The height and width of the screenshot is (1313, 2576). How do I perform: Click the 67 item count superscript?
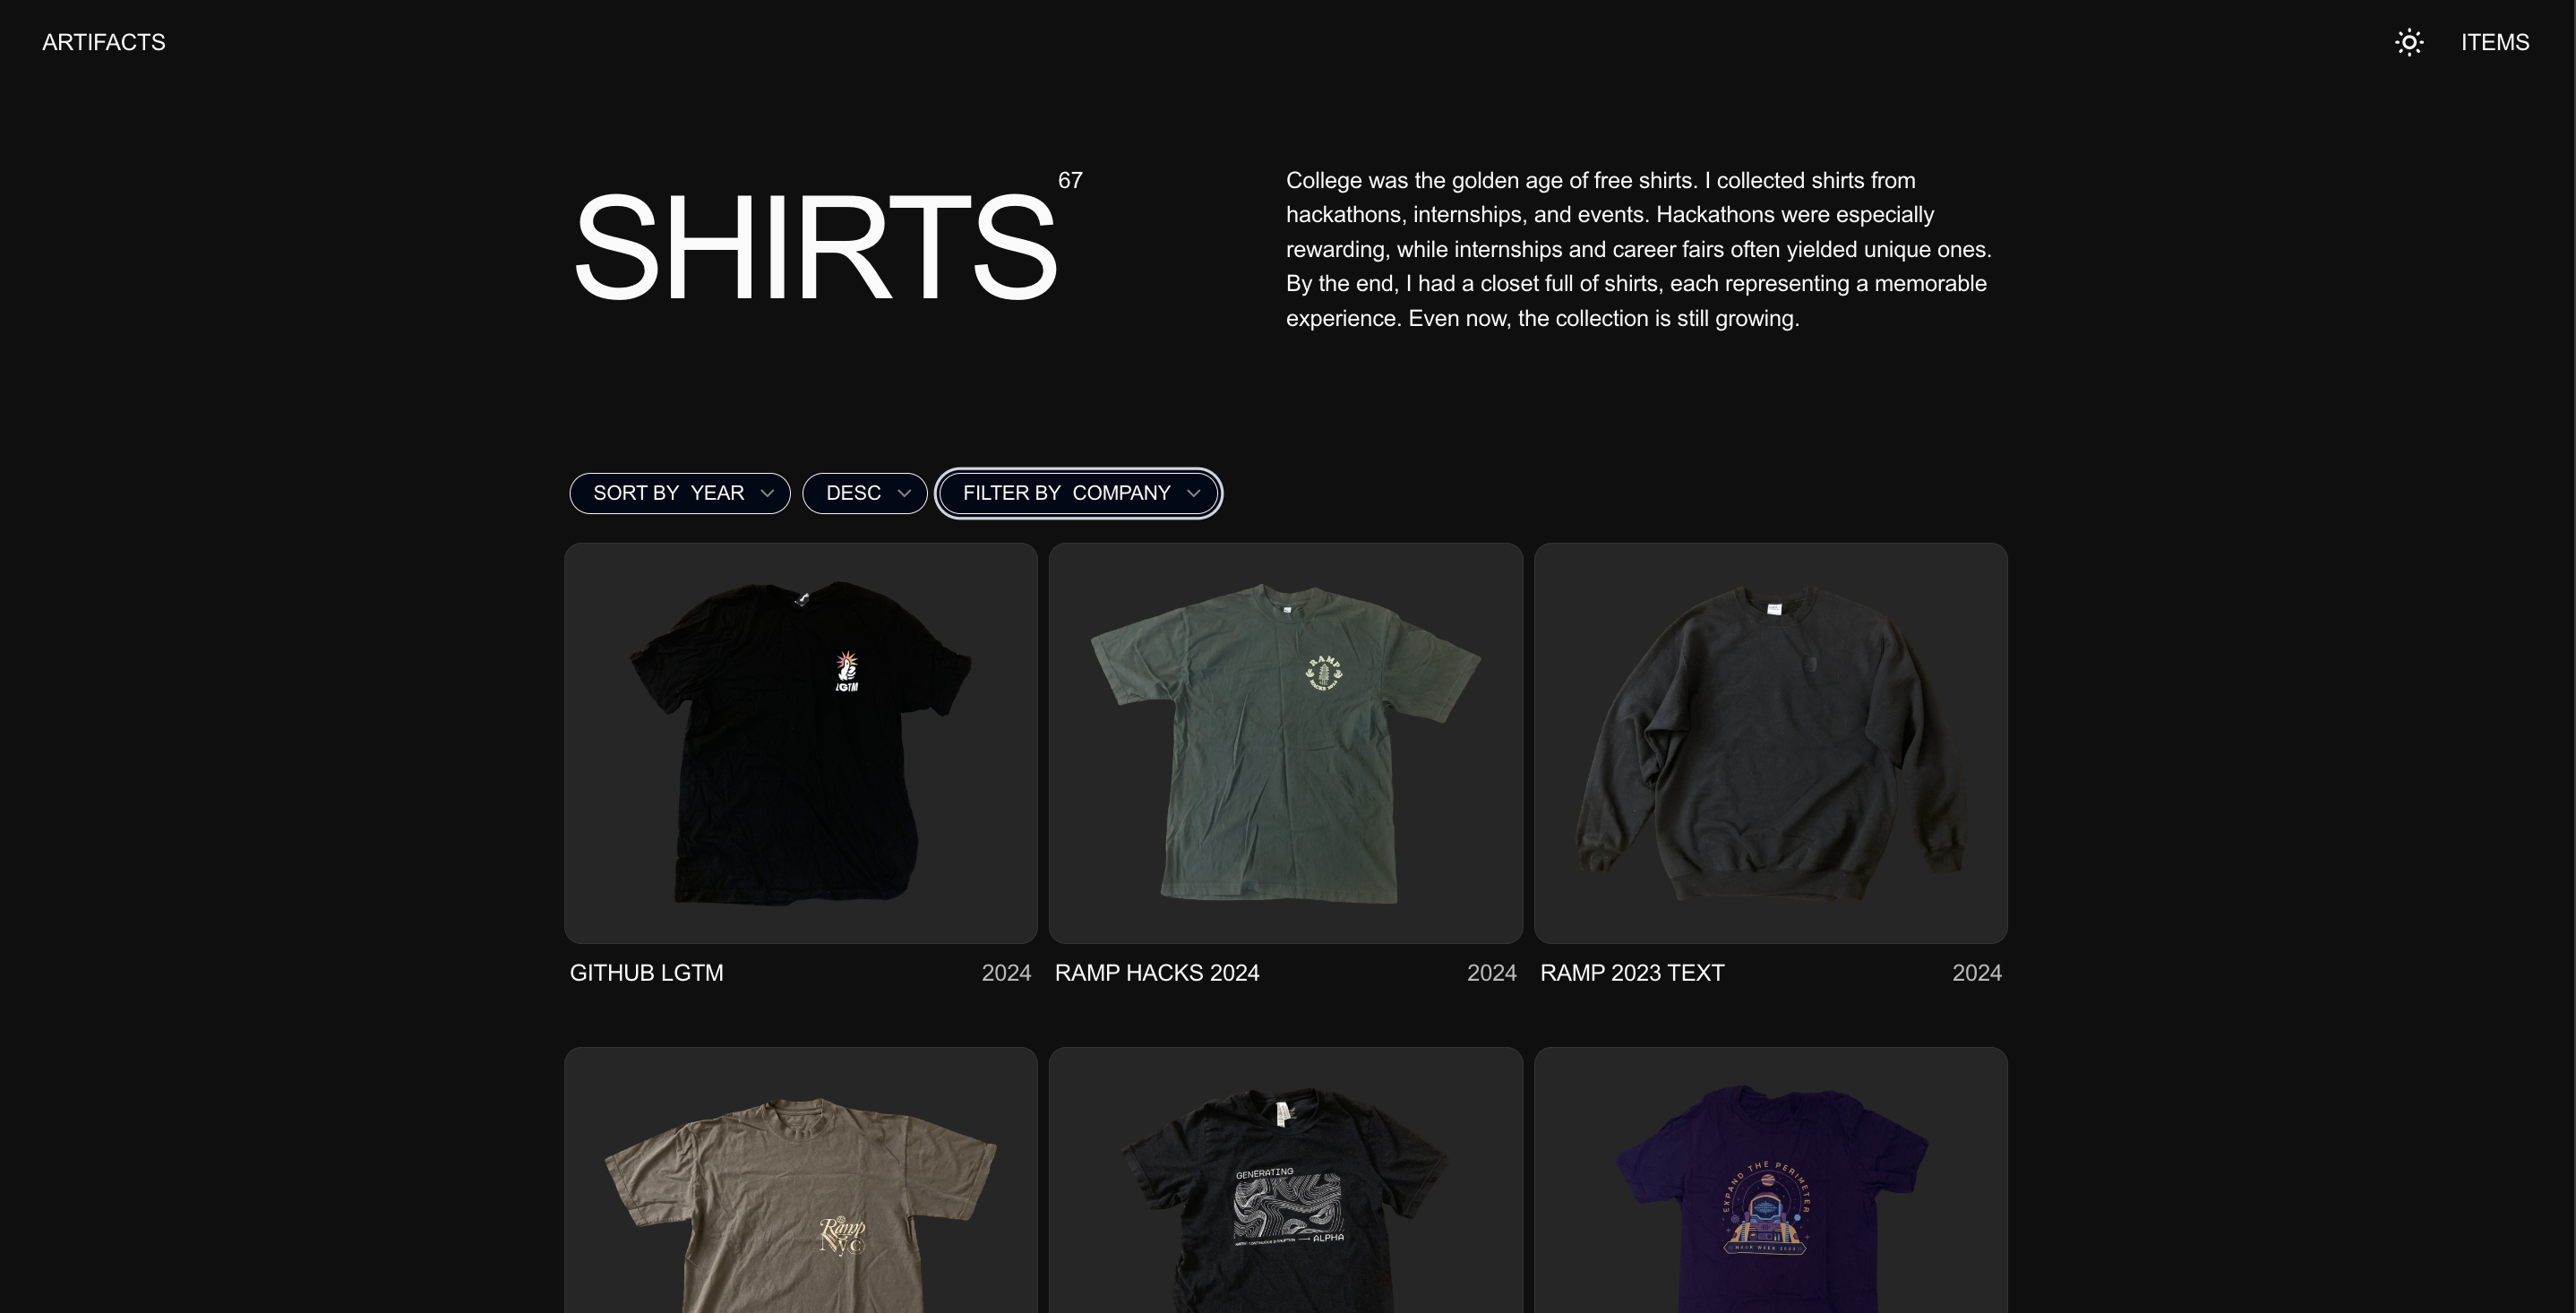(x=1070, y=180)
